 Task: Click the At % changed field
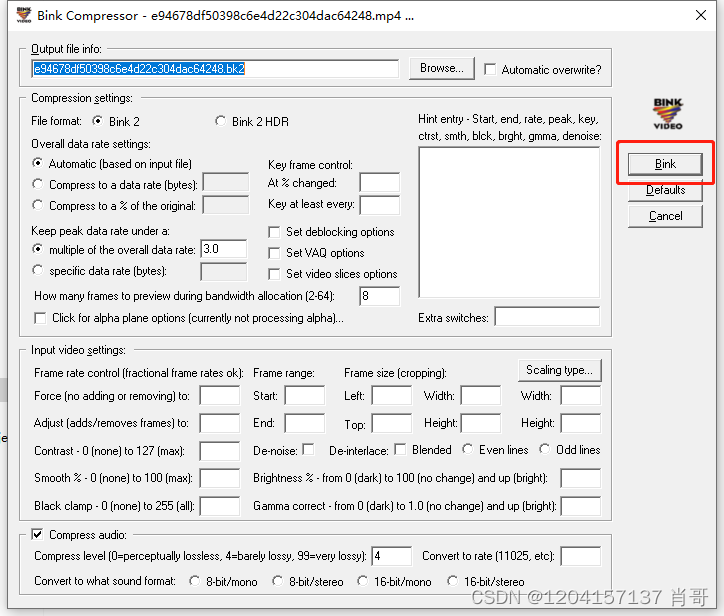(380, 182)
